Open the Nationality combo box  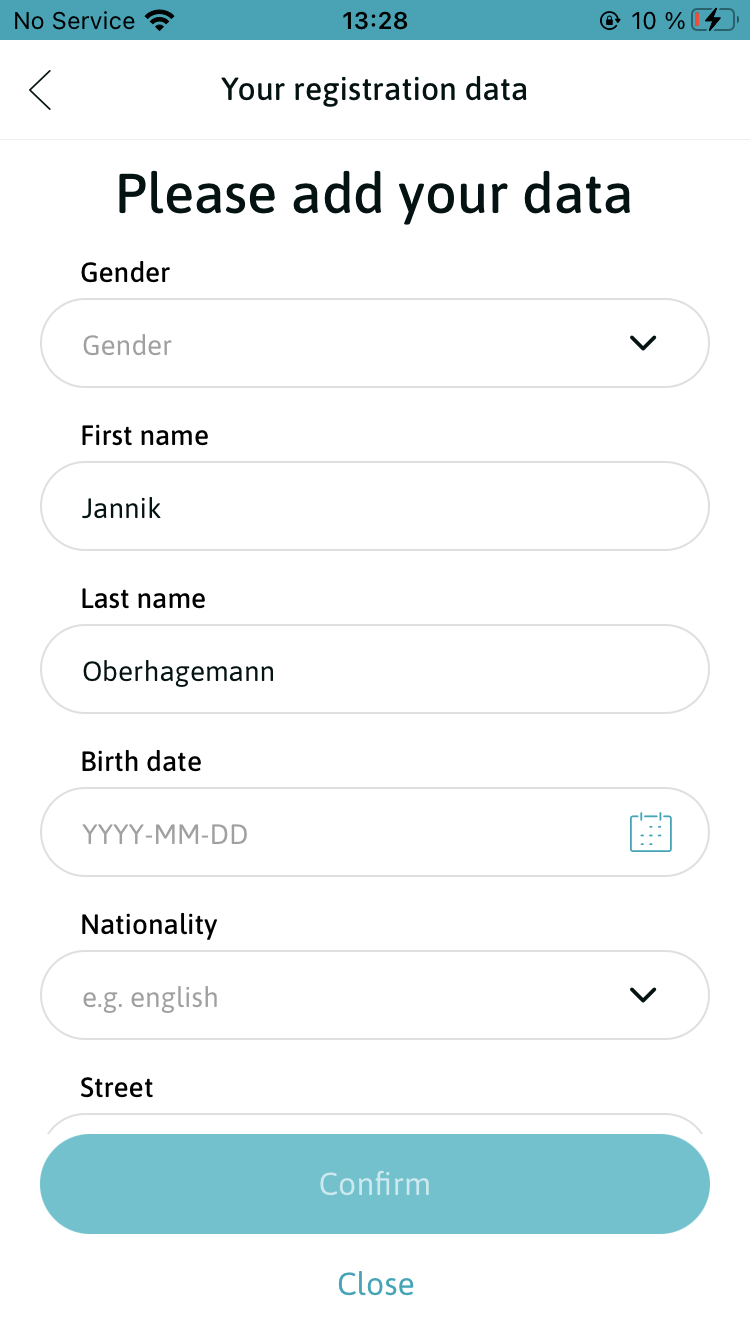[x=340, y=995]
